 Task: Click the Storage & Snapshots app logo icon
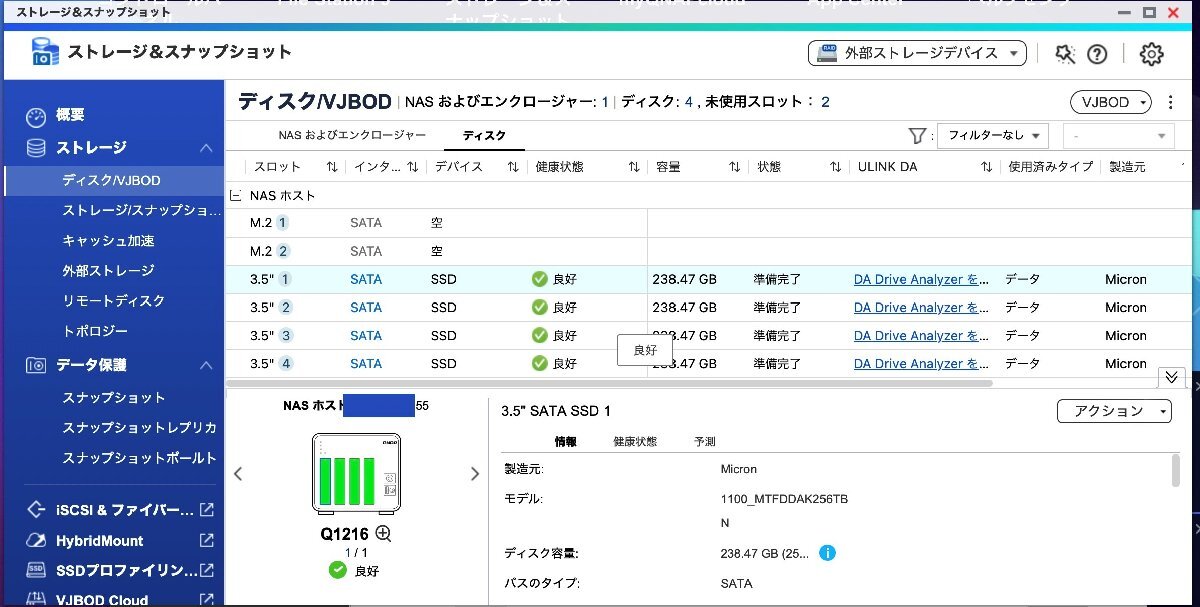coord(45,52)
